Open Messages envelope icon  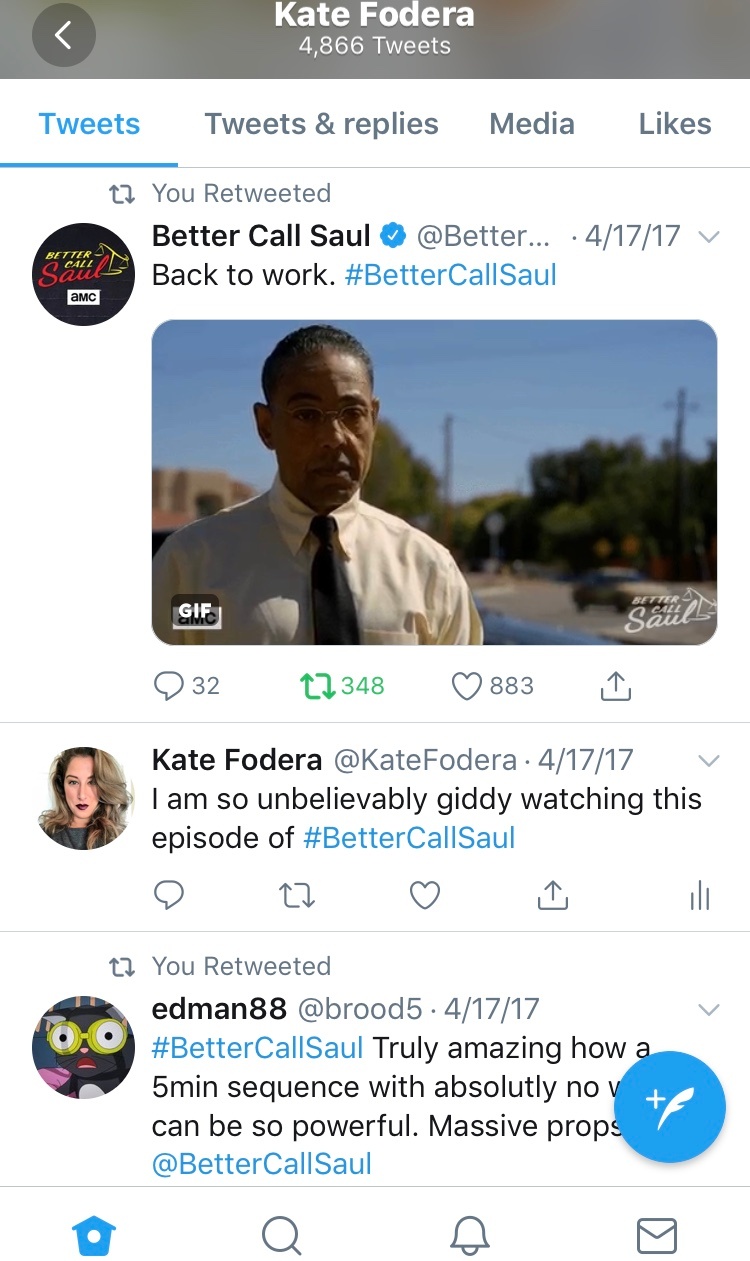coord(657,1236)
